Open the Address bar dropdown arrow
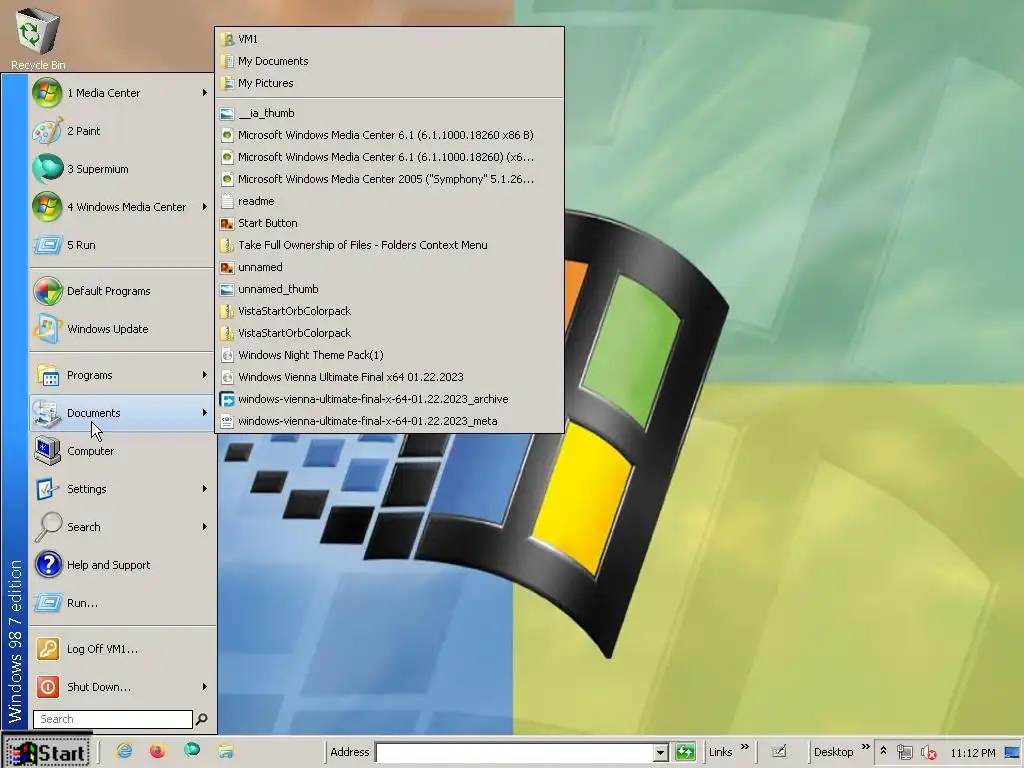The image size is (1024, 768). pyautogui.click(x=661, y=753)
